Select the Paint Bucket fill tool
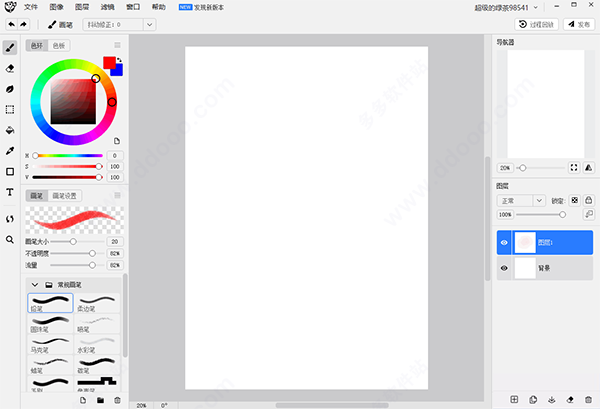600x409 pixels. coord(10,130)
